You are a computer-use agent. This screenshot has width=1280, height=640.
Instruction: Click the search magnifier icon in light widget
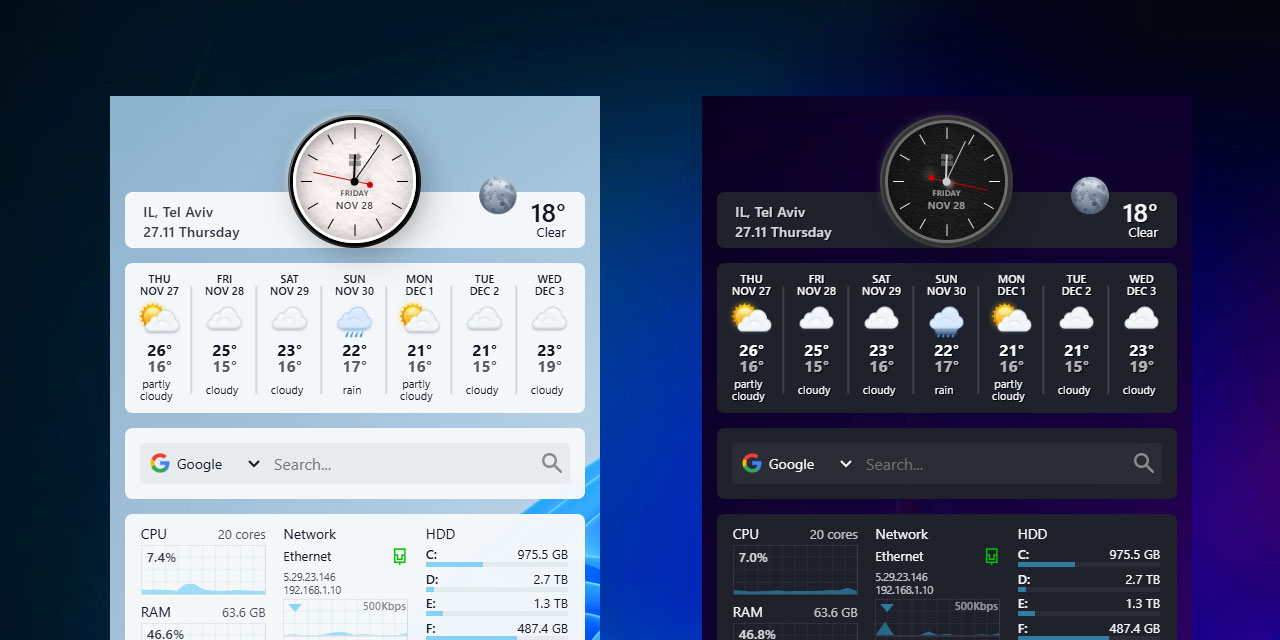tap(552, 463)
